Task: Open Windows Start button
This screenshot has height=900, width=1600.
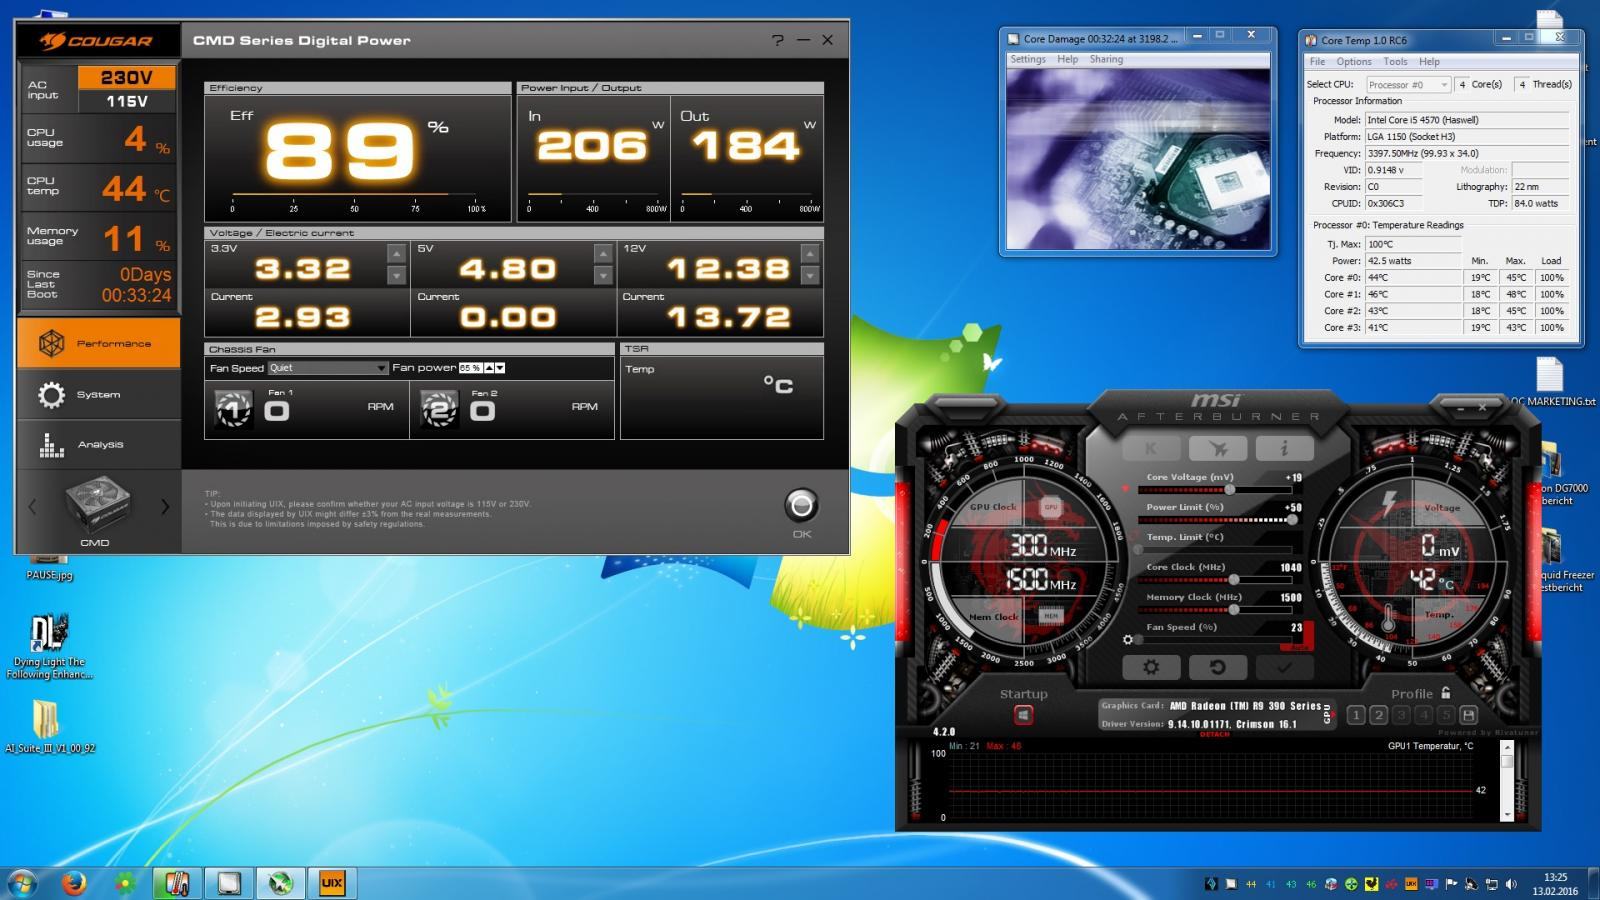Action: 22,883
